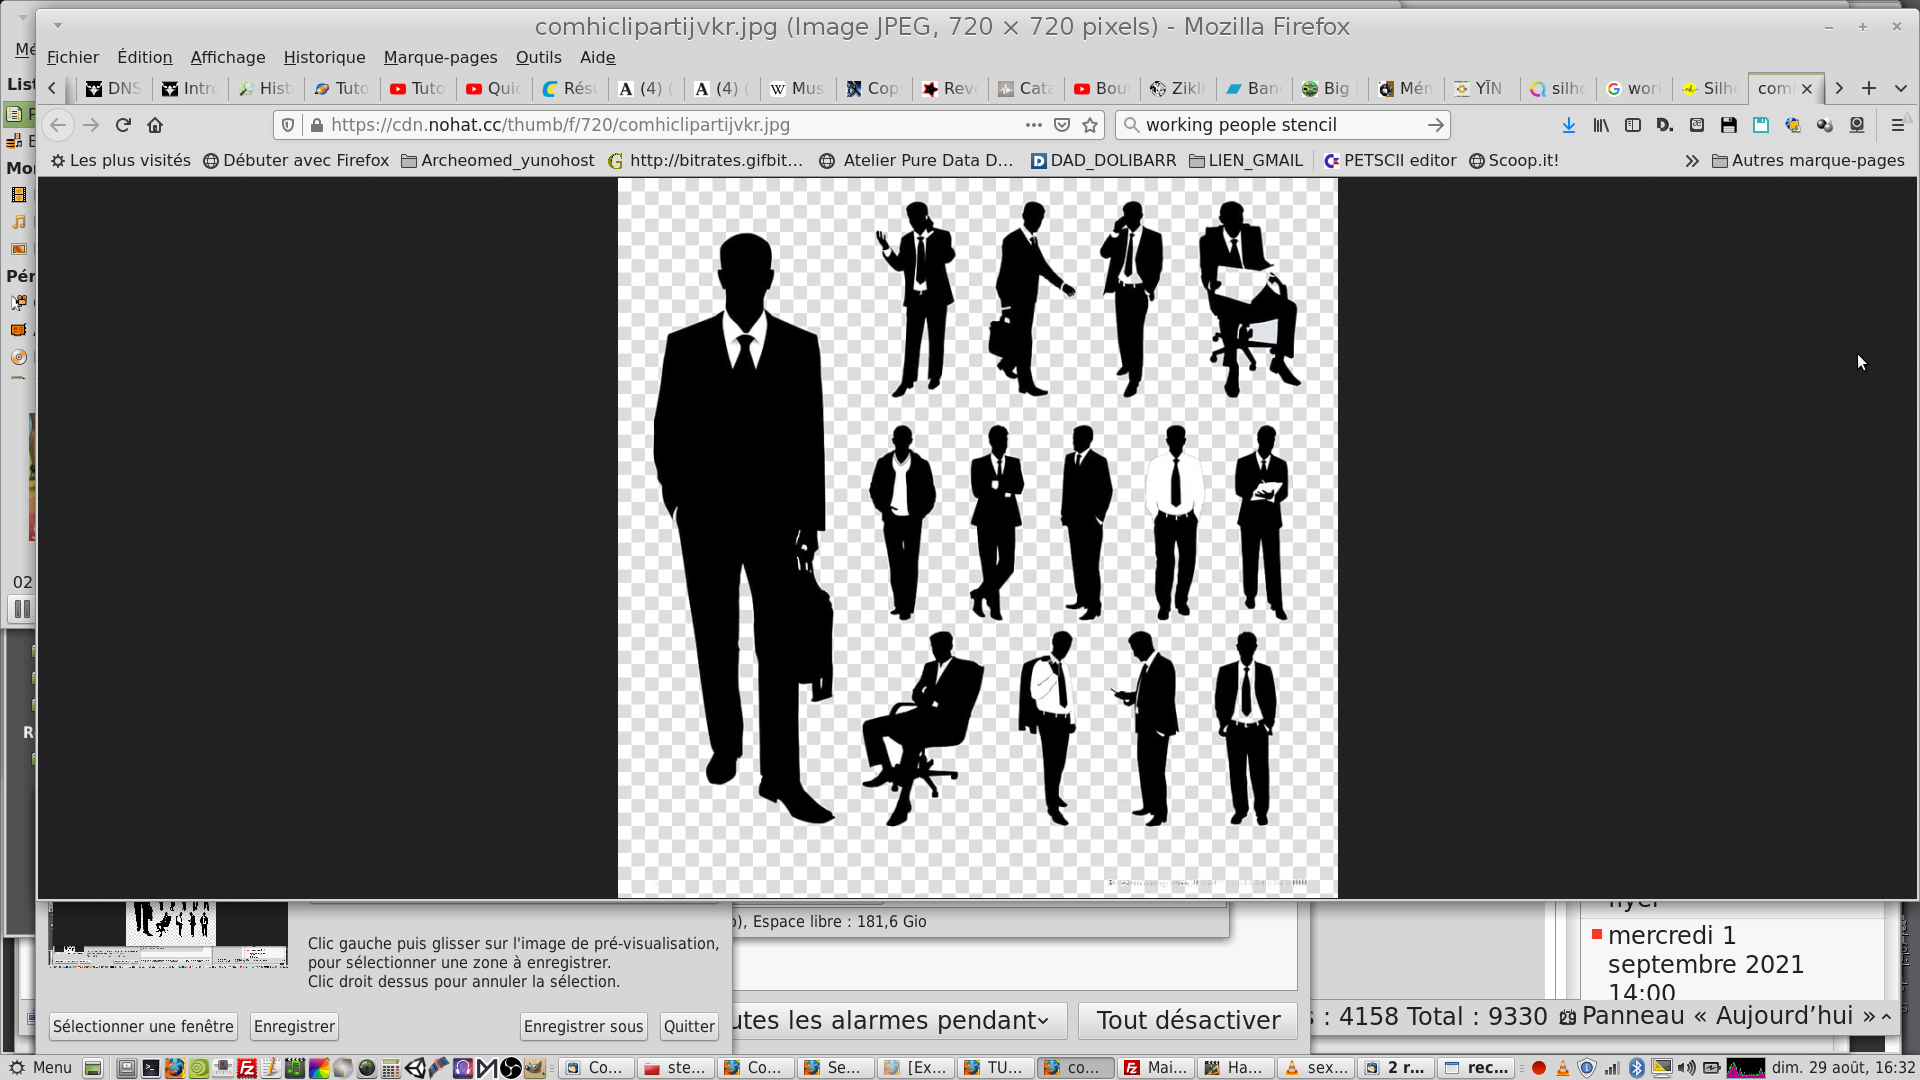The image size is (1920, 1080).
Task: Open the Firefox downloads arrow icon
Action: [1568, 125]
